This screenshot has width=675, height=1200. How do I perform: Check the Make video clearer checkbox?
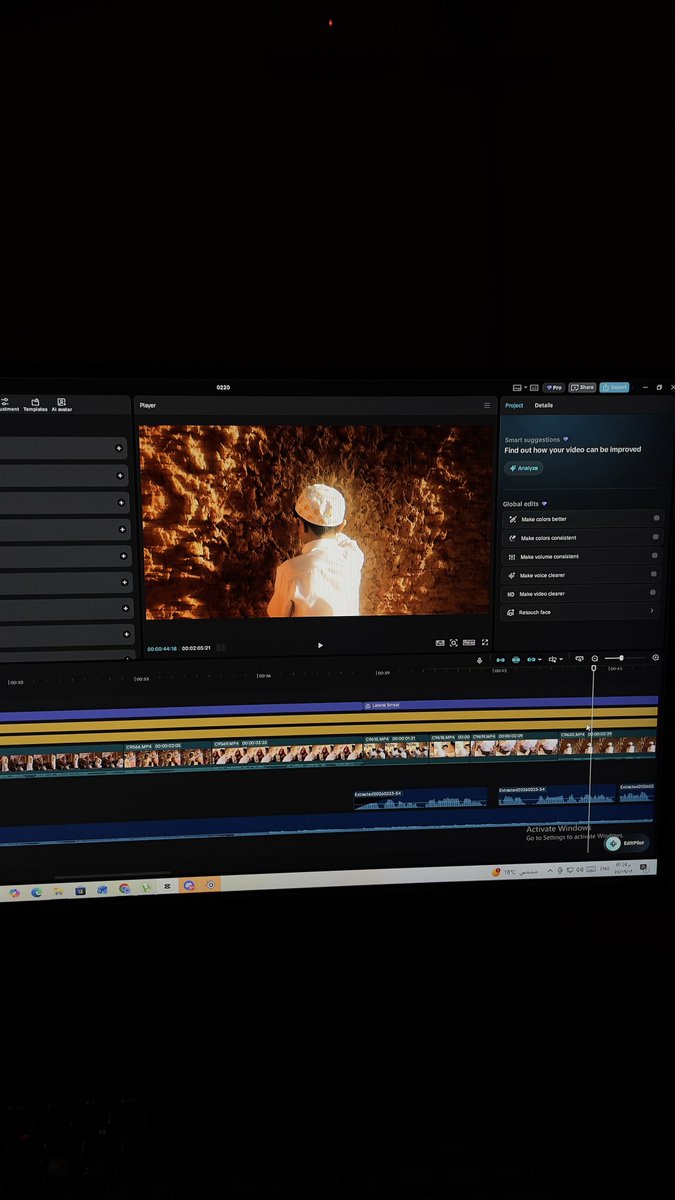point(654,592)
